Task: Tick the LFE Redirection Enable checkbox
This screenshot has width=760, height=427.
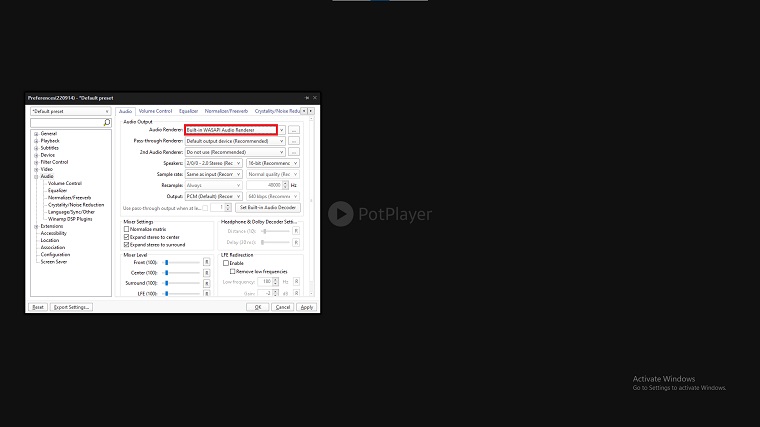Action: (226, 263)
